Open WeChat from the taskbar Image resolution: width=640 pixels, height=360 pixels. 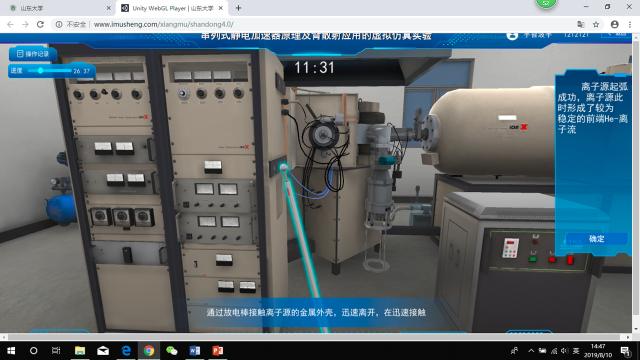tap(172, 351)
